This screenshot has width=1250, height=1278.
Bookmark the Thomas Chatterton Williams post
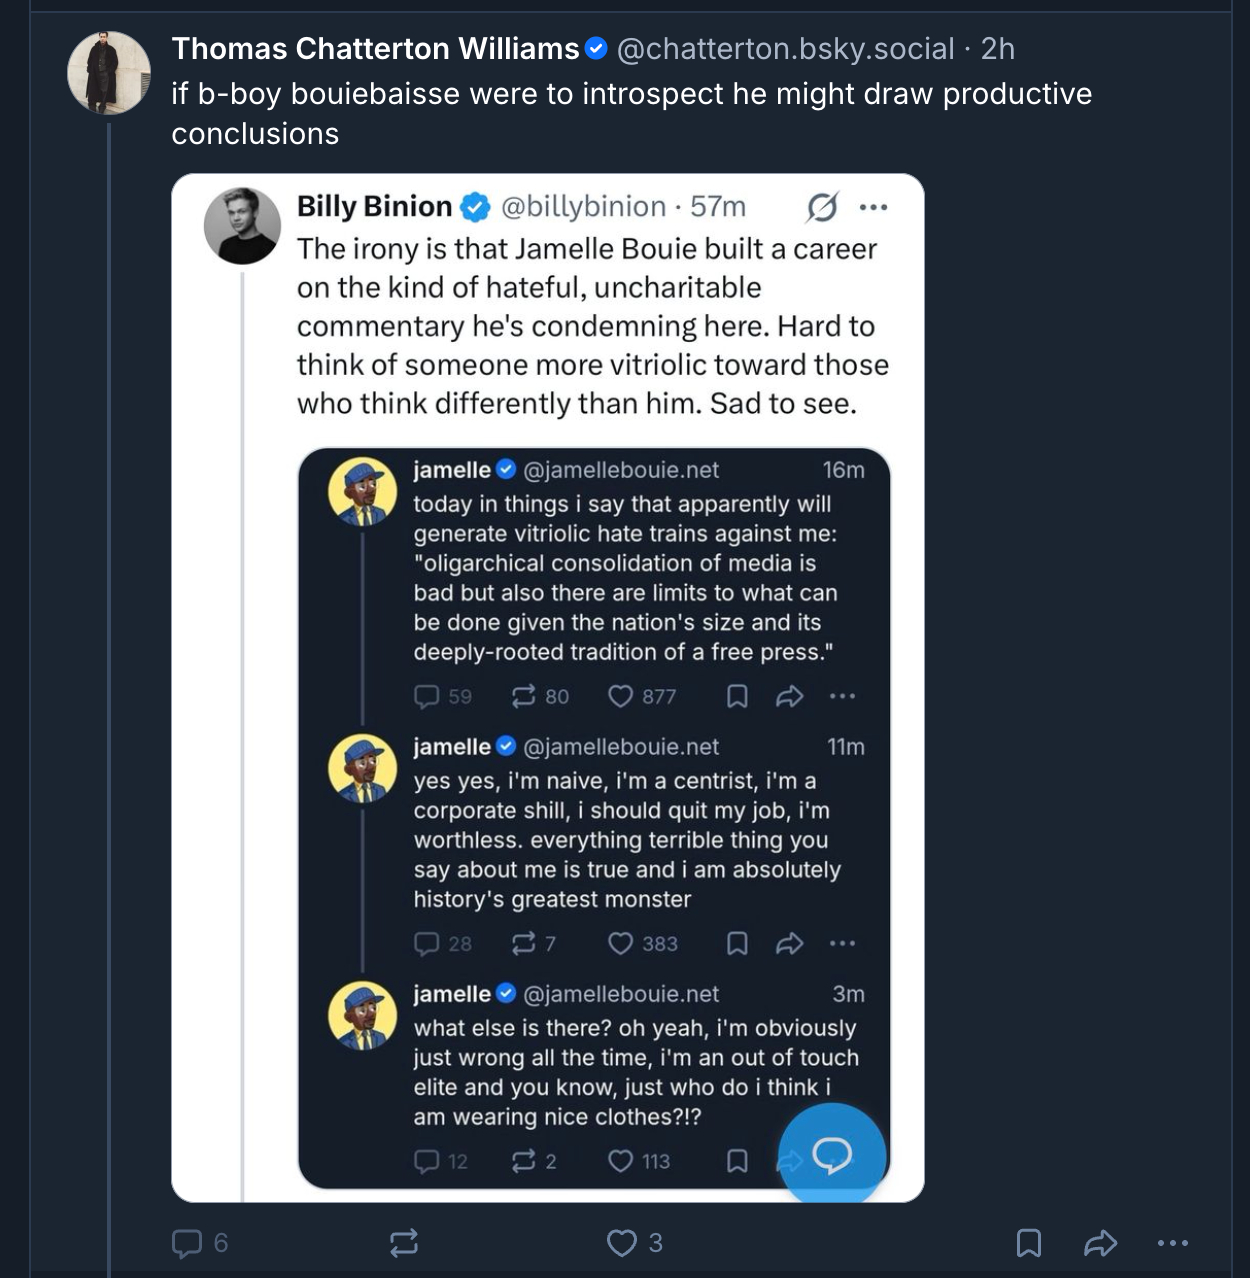tap(1028, 1243)
